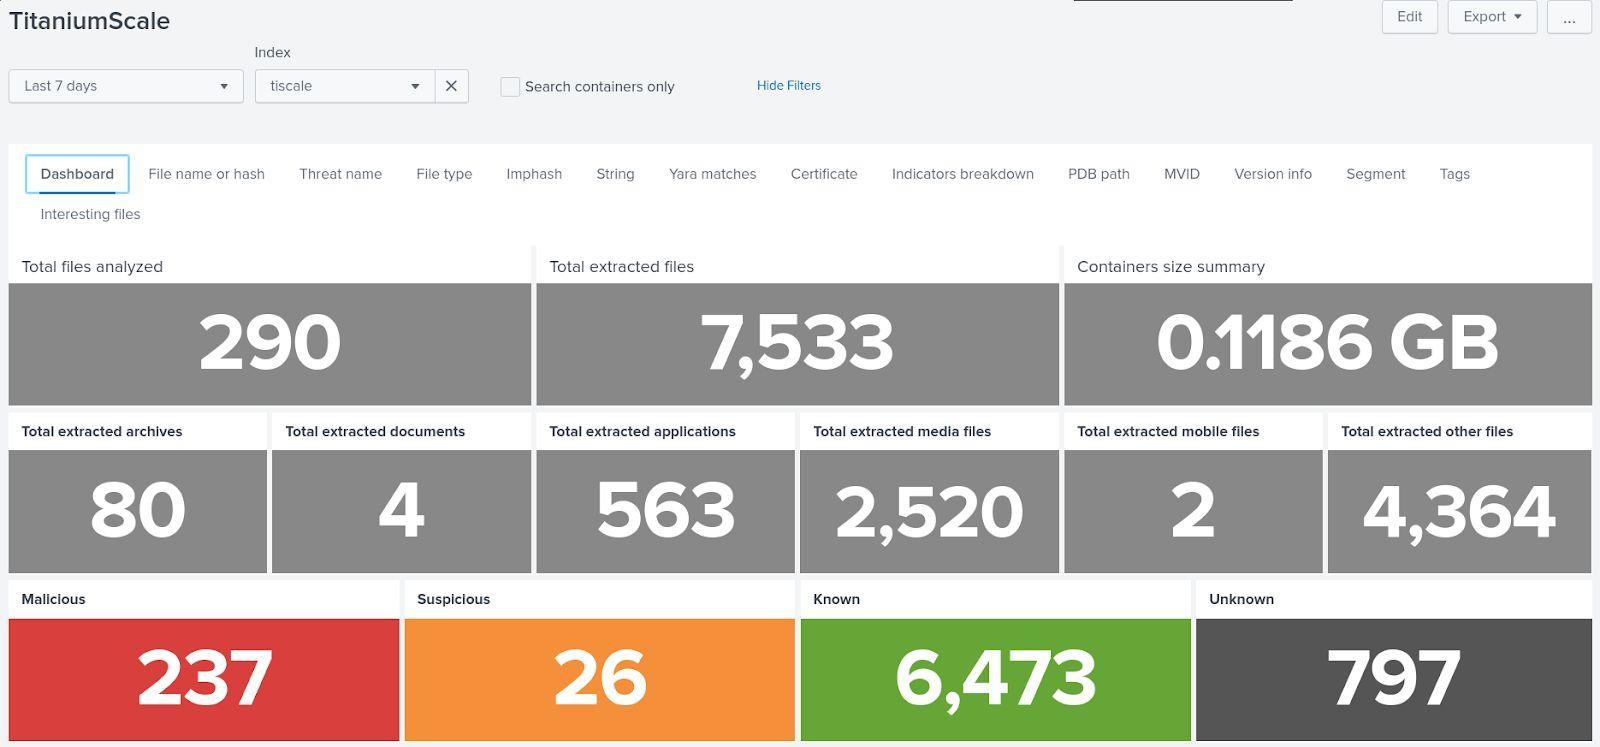This screenshot has width=1600, height=747.
Task: Click the Total extracted other files title
Action: click(x=1427, y=432)
